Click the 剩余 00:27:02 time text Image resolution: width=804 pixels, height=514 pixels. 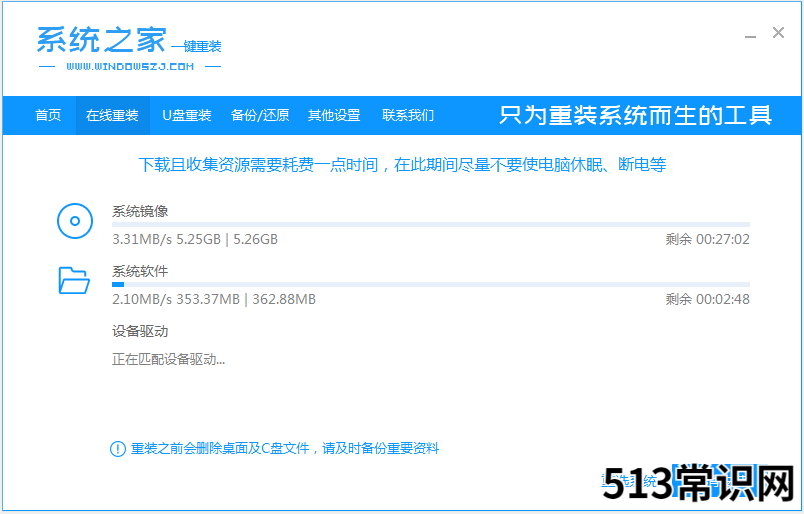(708, 239)
